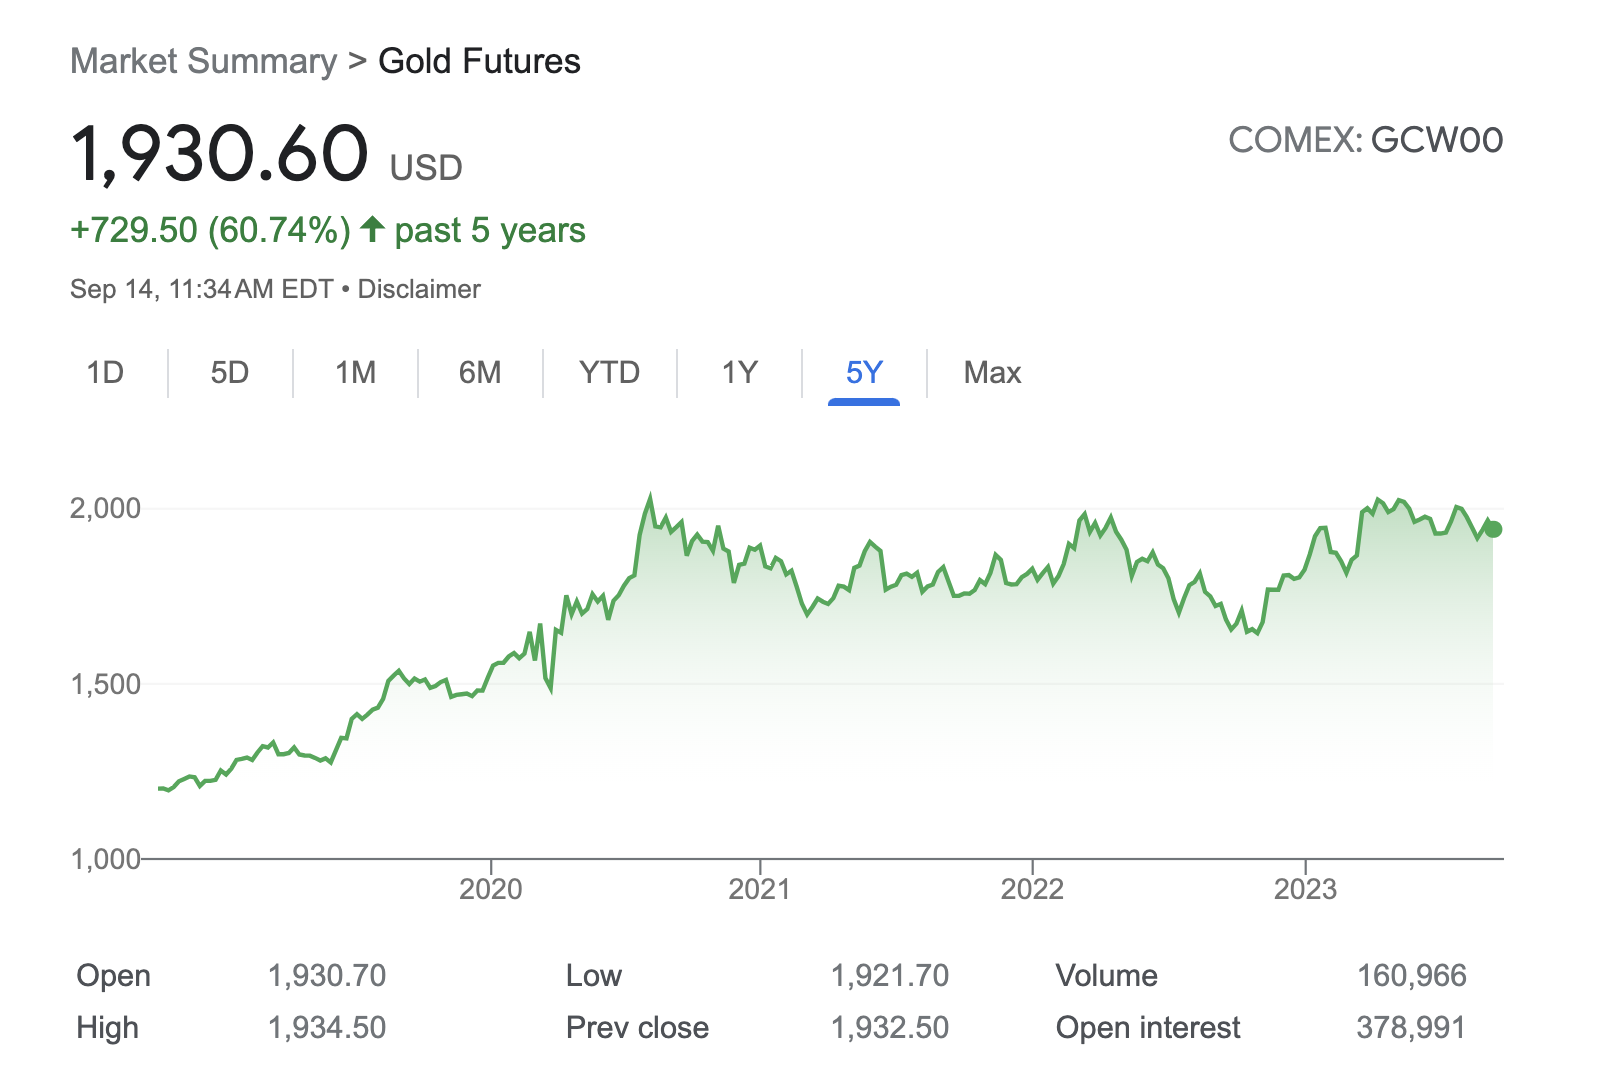The height and width of the screenshot is (1075, 1600).
Task: Open the Disclaimer link
Action: (419, 289)
